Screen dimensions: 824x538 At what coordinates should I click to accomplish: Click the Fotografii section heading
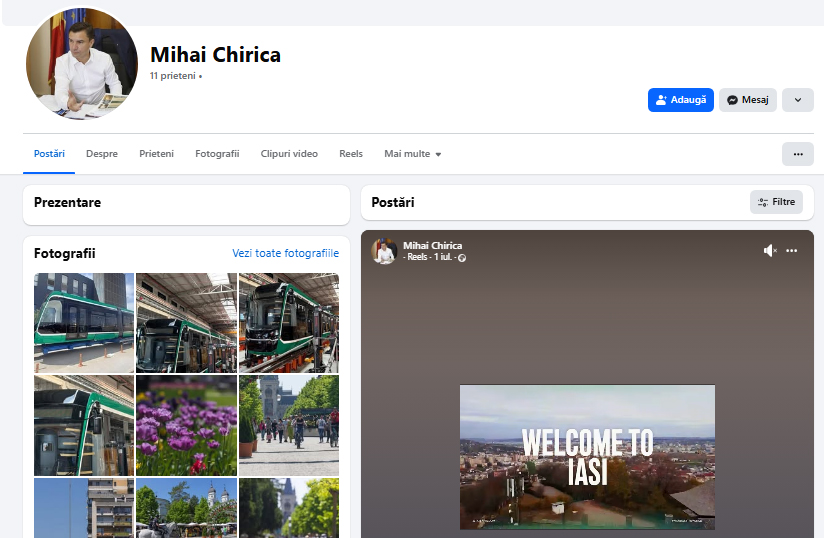click(x=65, y=253)
